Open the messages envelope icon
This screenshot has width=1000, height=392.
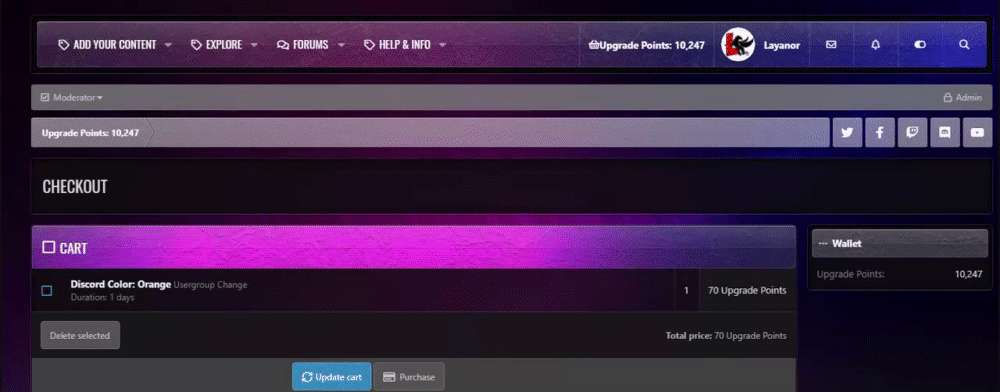831,45
